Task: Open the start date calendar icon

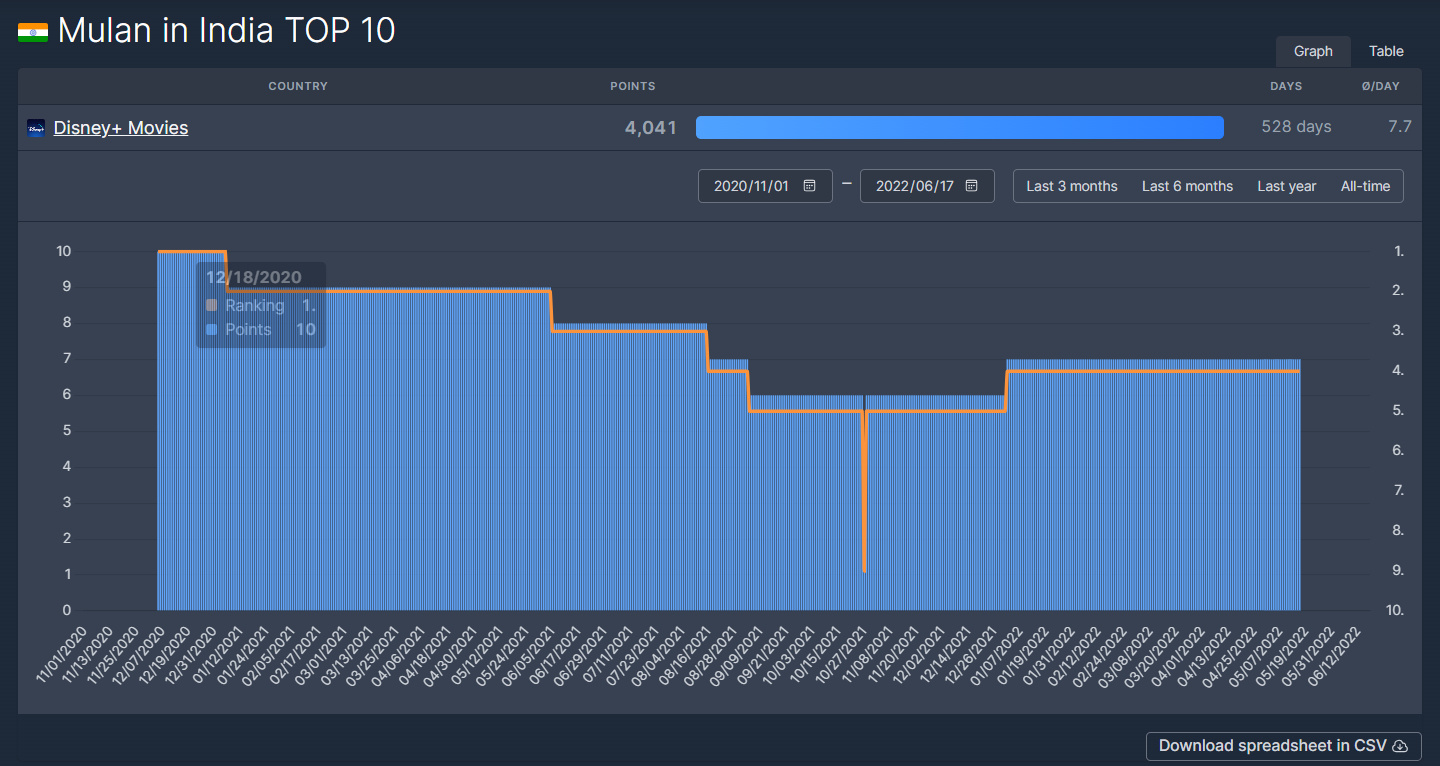Action: coord(810,186)
